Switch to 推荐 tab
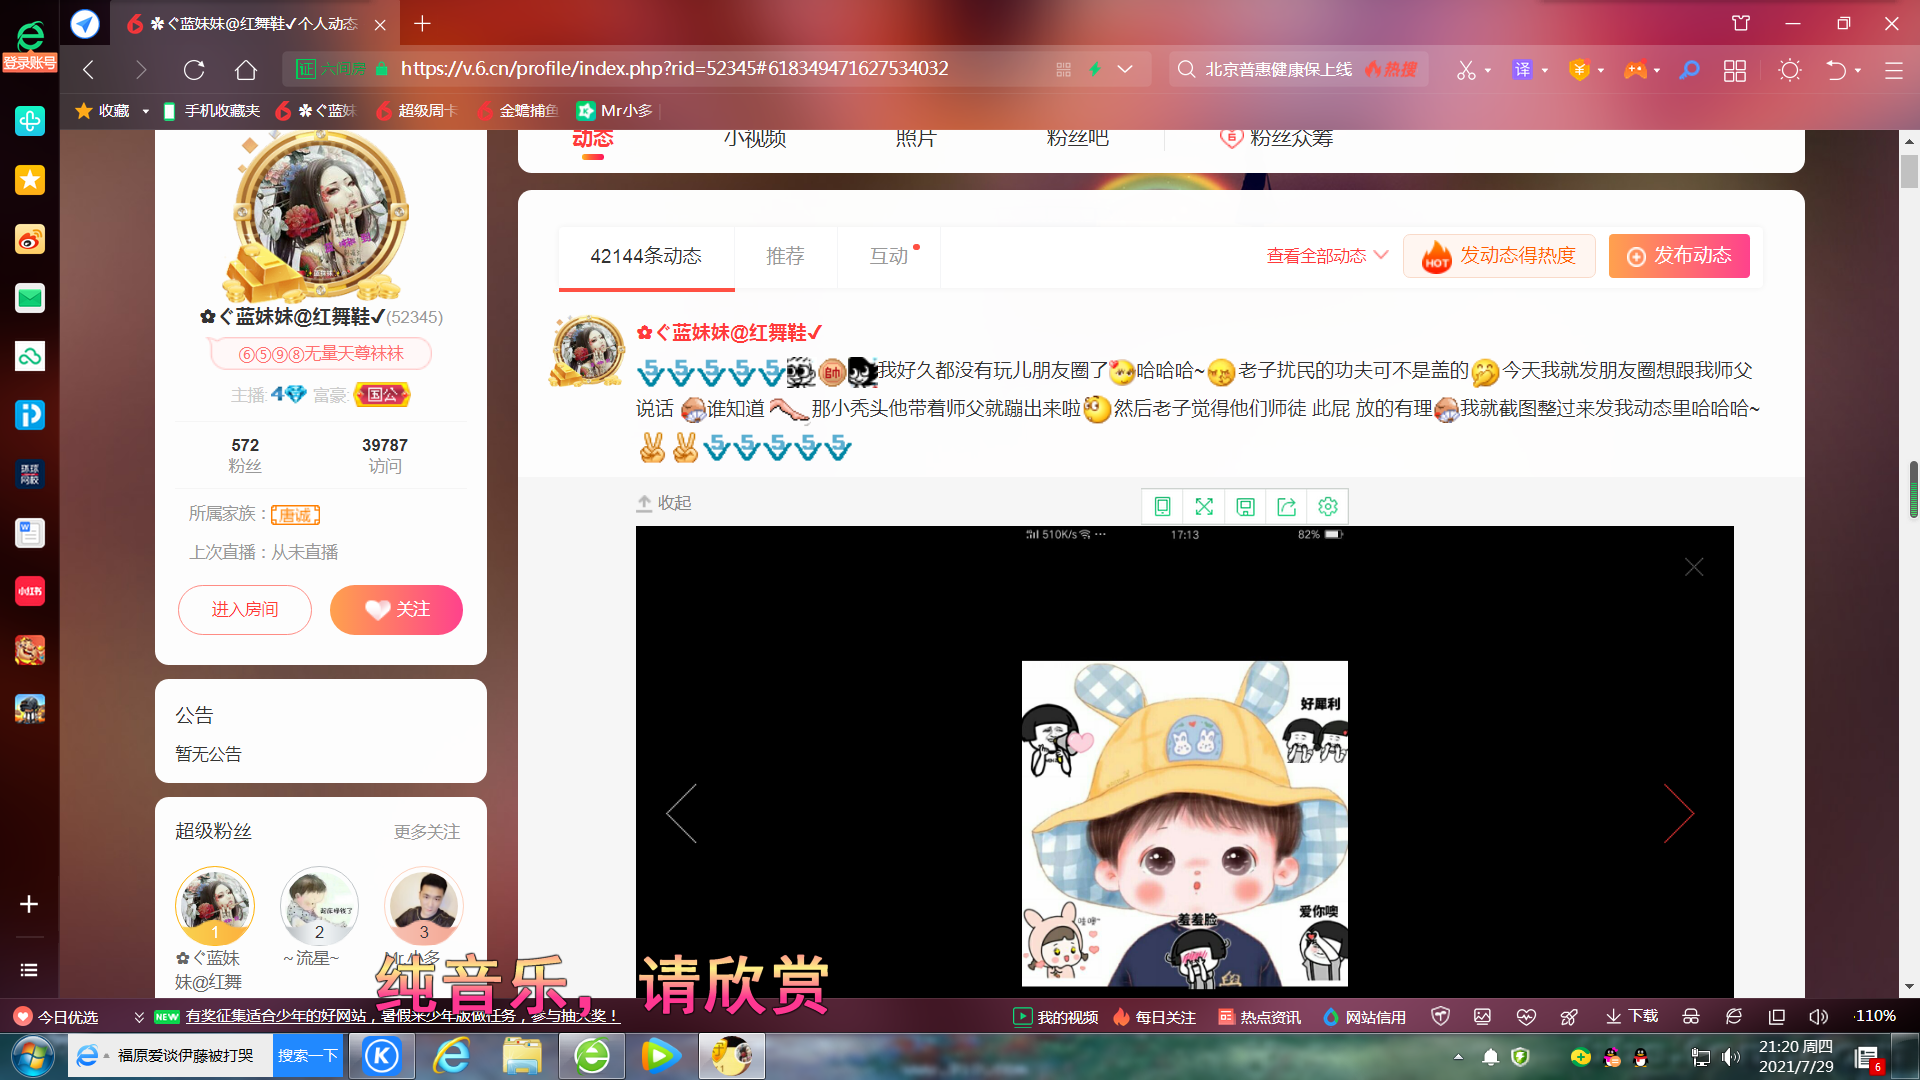 pos(785,257)
